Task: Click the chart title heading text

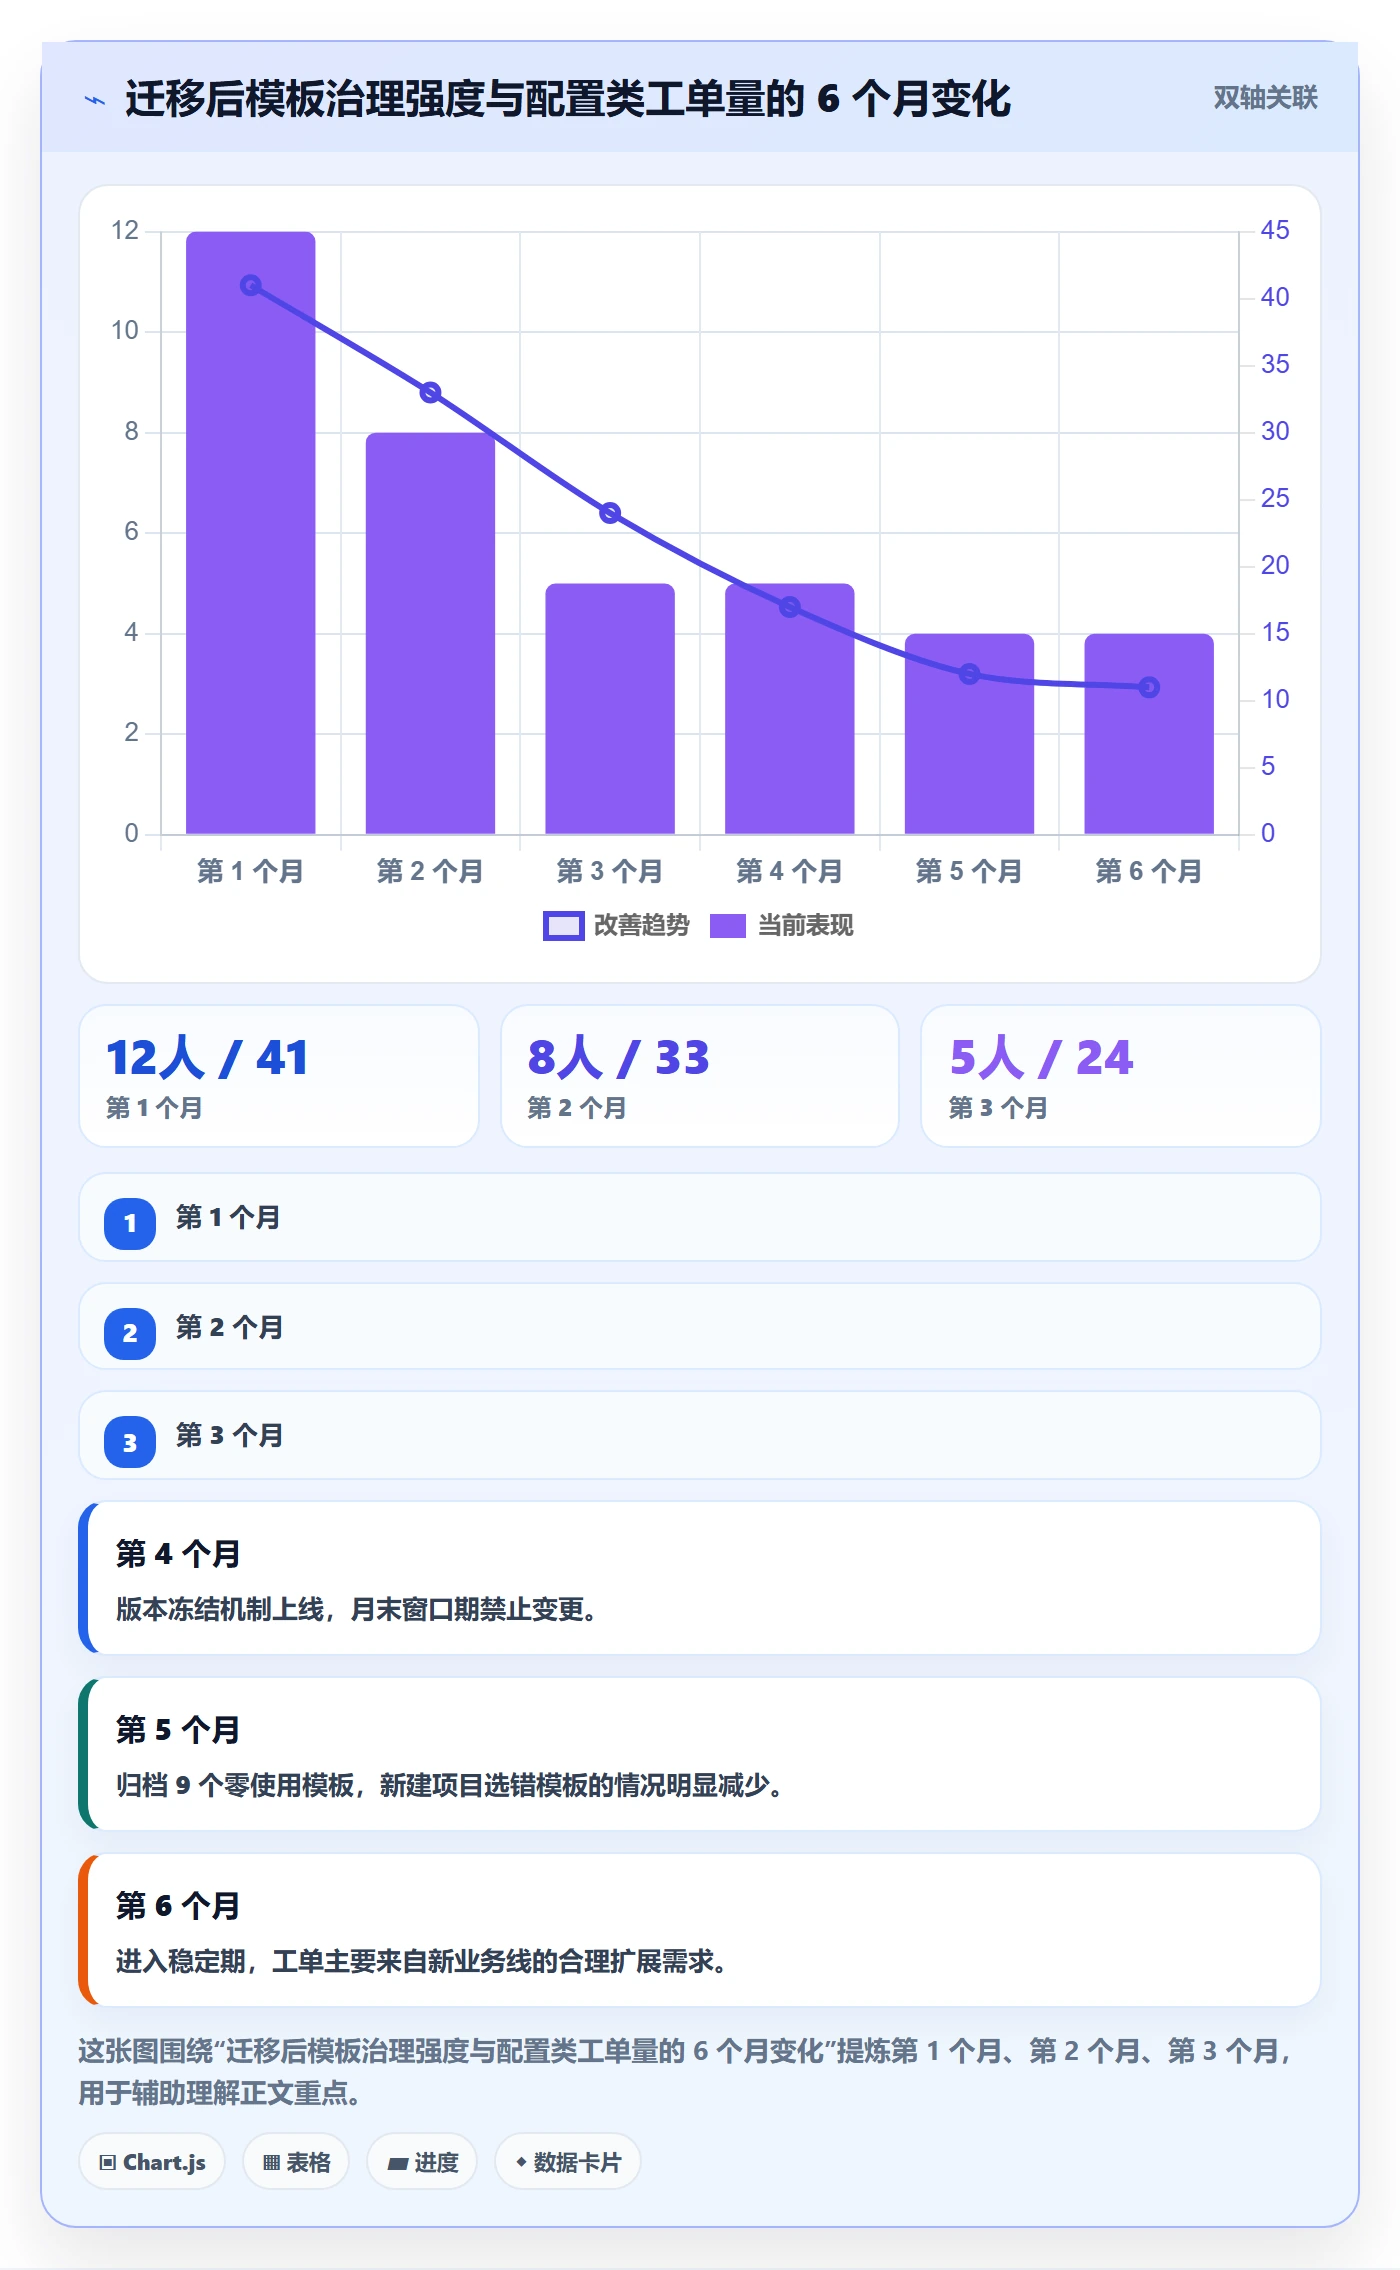Action: point(568,99)
